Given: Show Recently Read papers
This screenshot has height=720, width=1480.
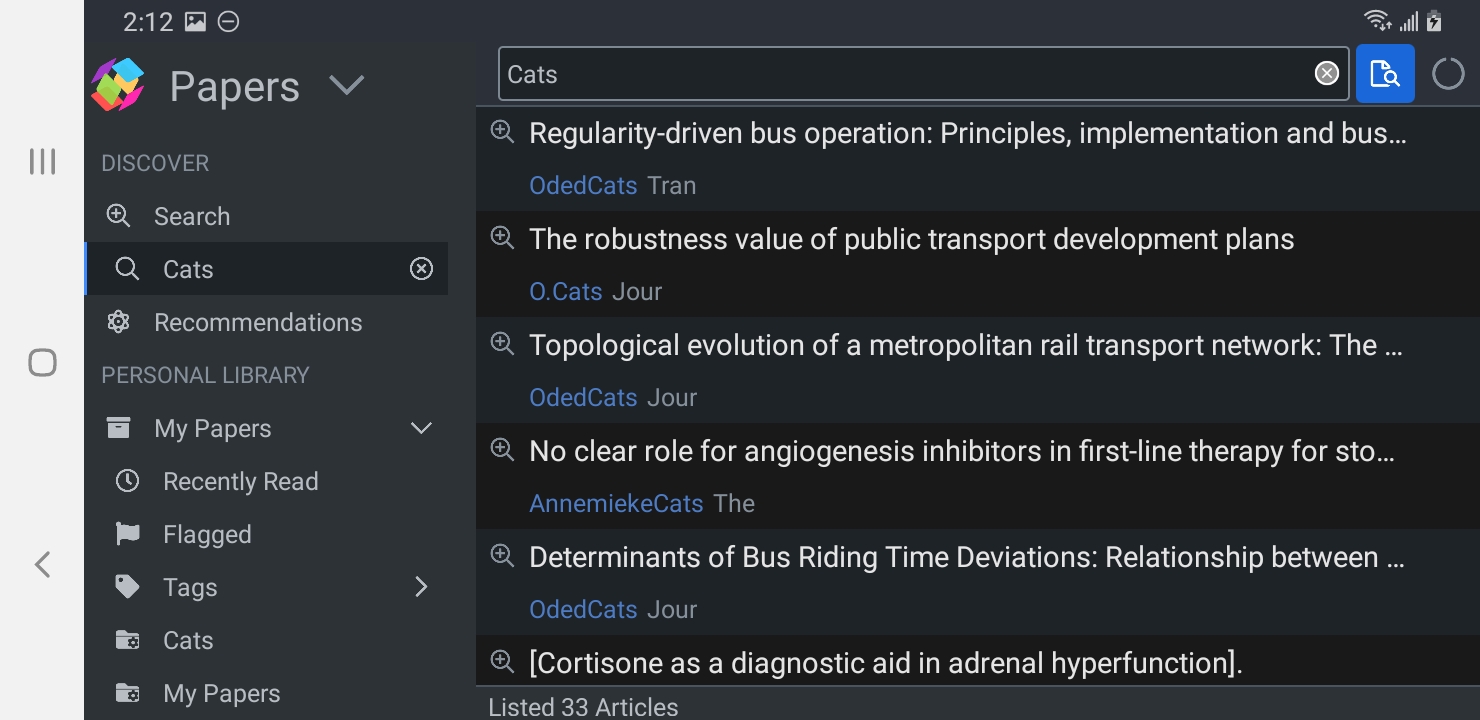Looking at the screenshot, I should click(x=240, y=481).
